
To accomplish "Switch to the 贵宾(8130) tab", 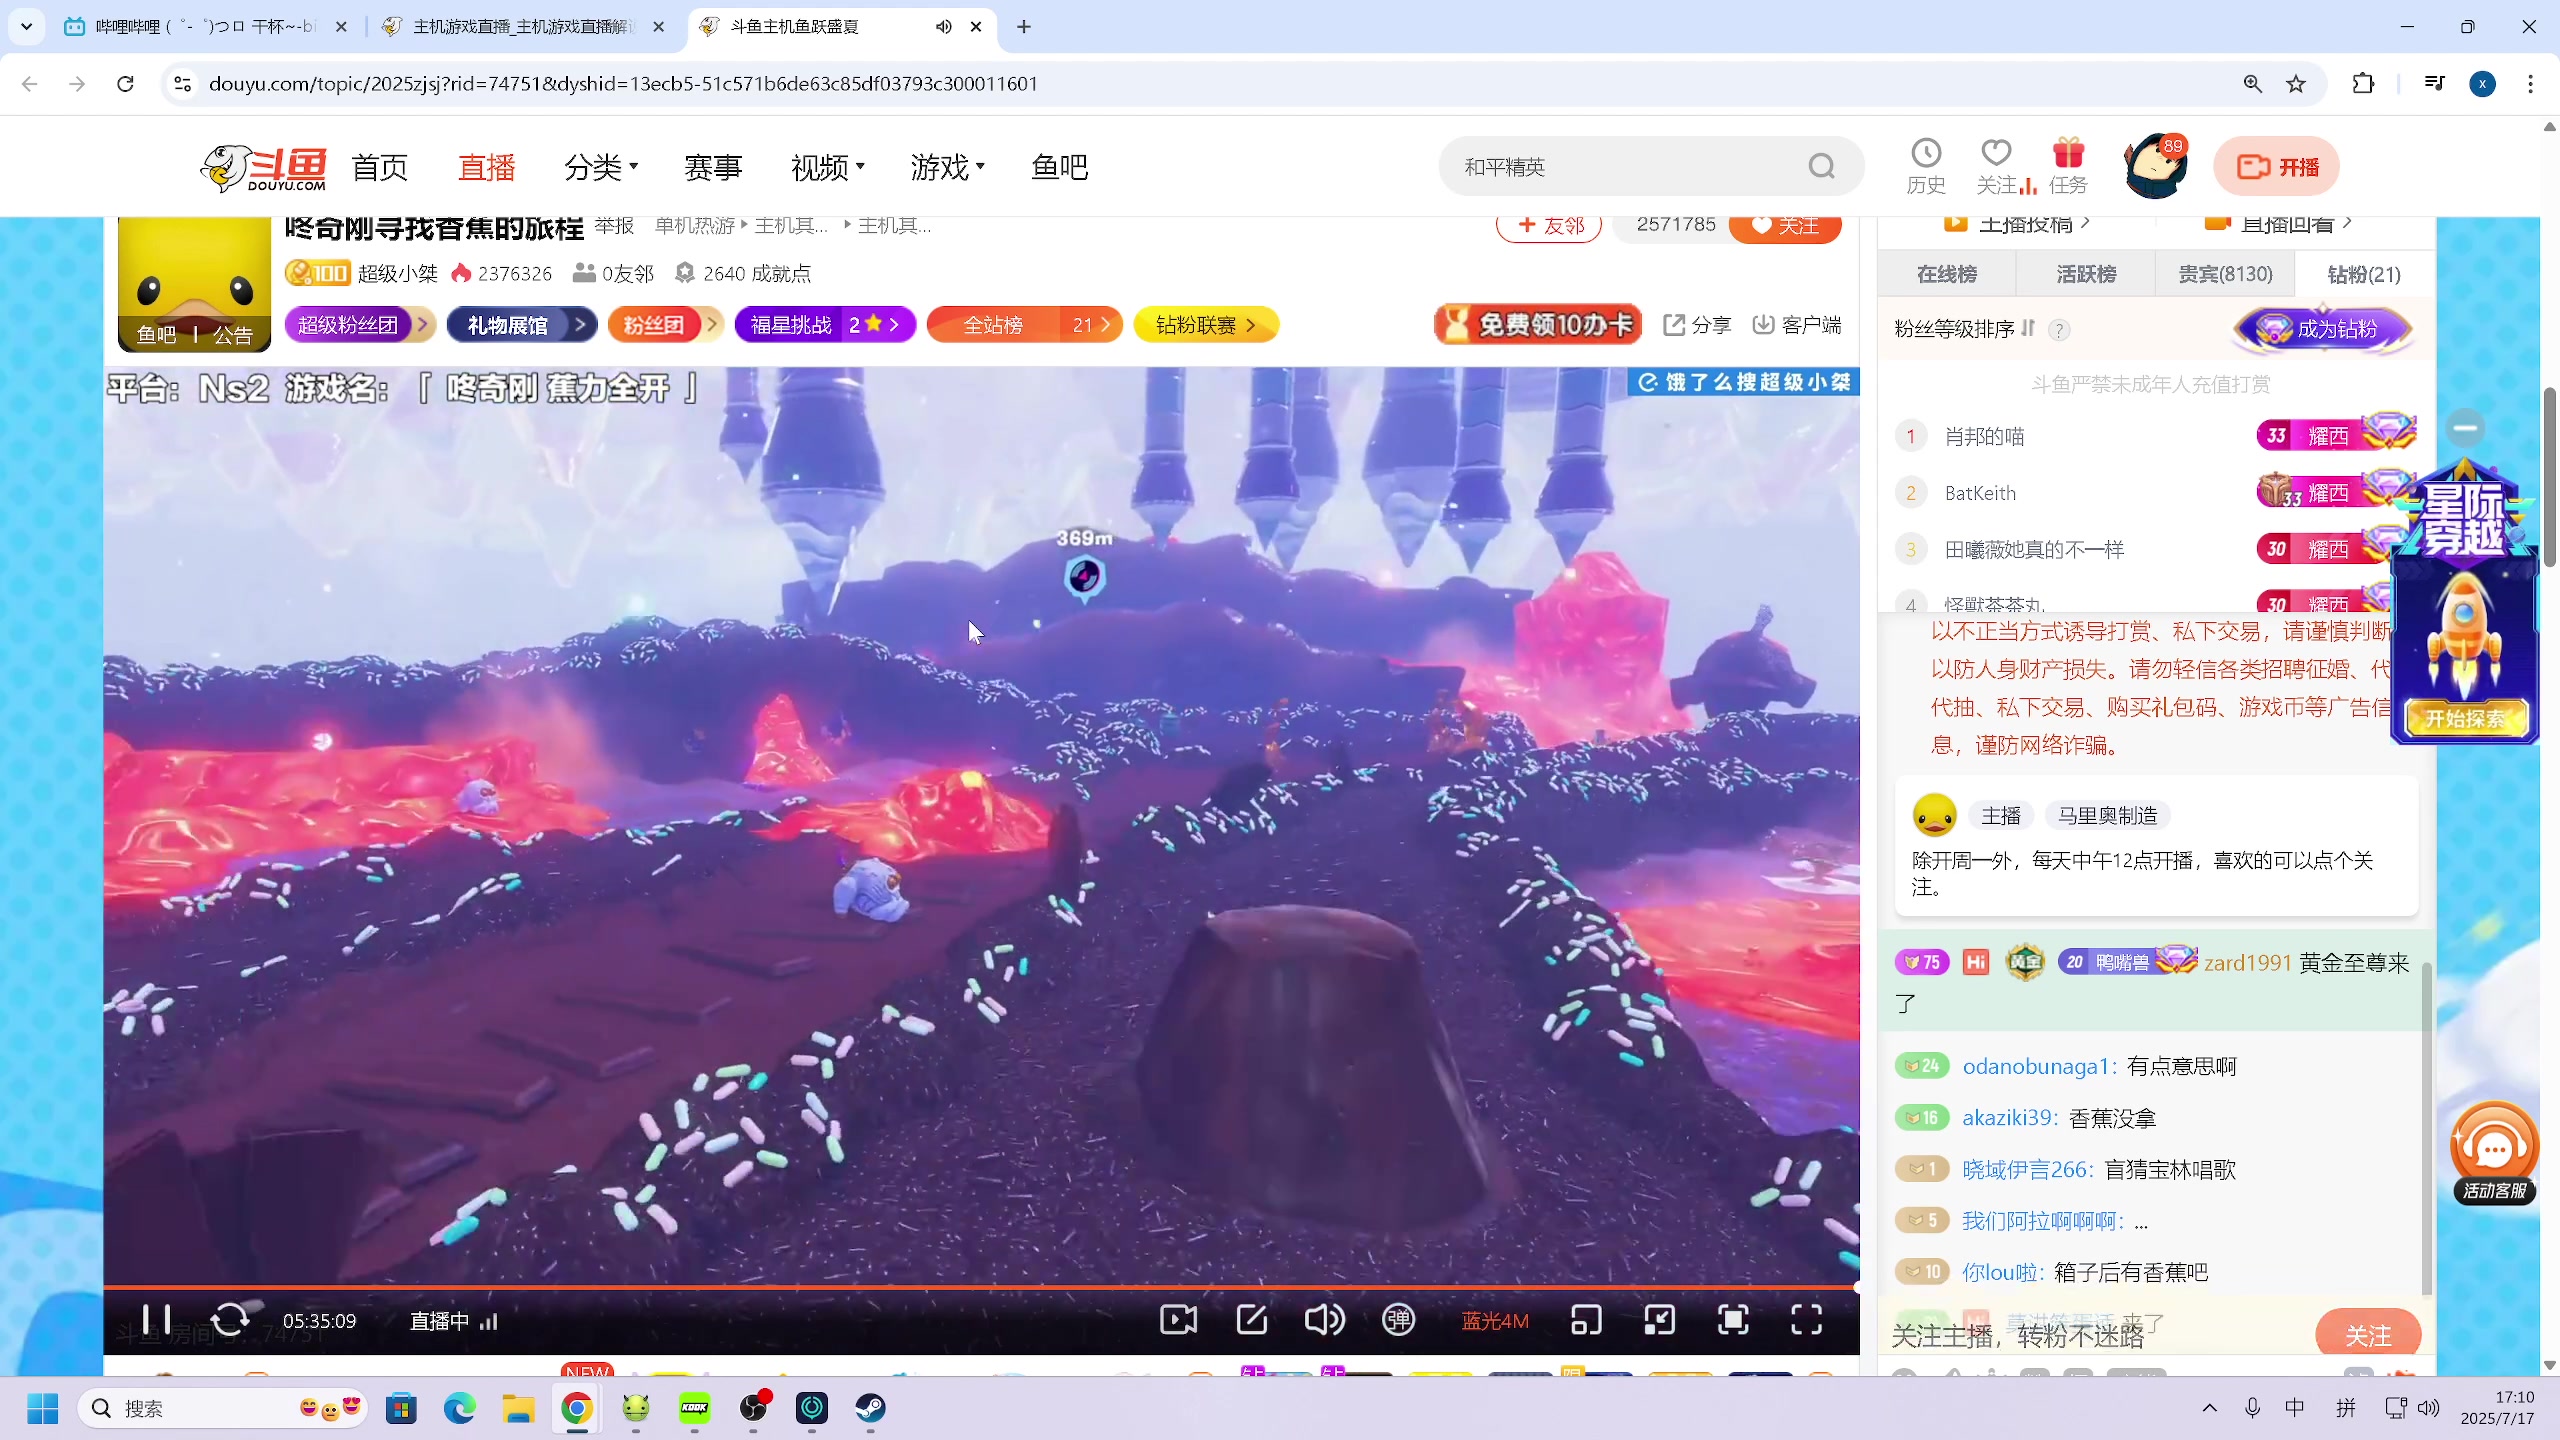I will point(2226,274).
